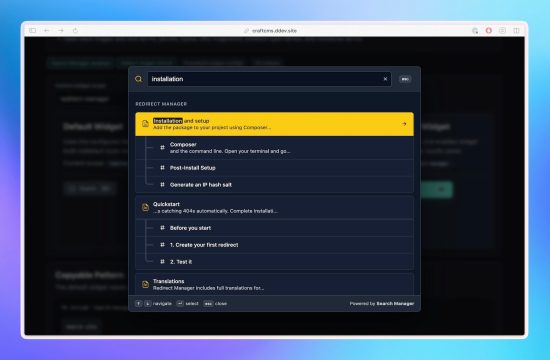Click the up arrow navigate key hint
Image resolution: width=550 pixels, height=360 pixels.
click(139, 304)
